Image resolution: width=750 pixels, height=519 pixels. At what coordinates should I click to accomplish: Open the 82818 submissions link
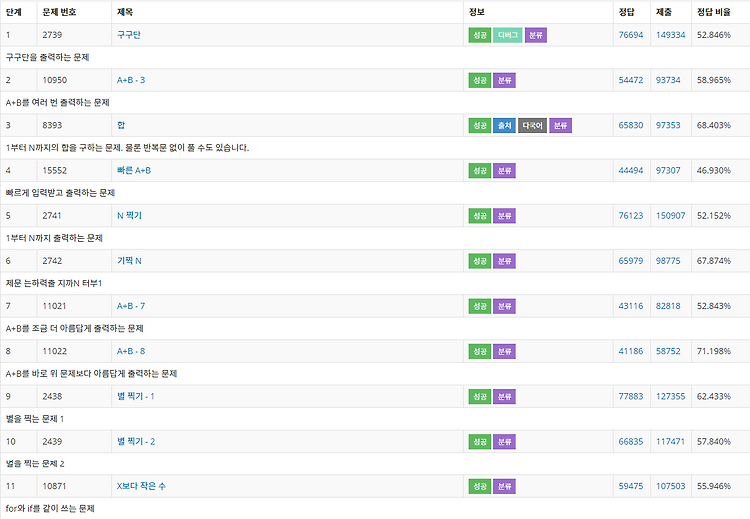[668, 306]
